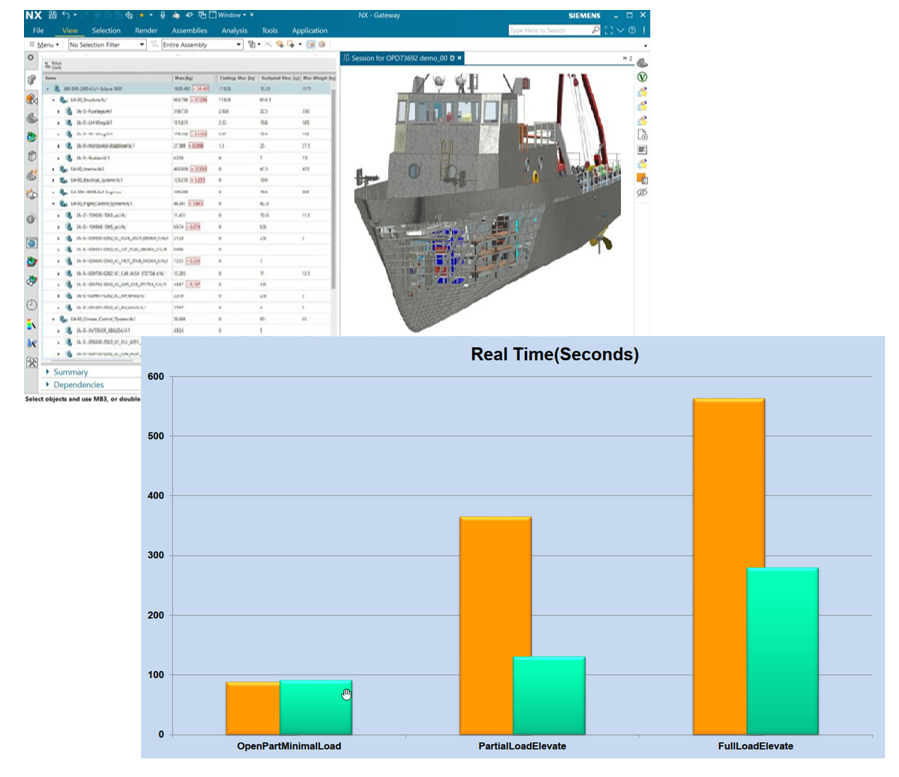The height and width of the screenshot is (777, 899).
Task: Click the crossed-out eye hide icon
Action: [642, 192]
